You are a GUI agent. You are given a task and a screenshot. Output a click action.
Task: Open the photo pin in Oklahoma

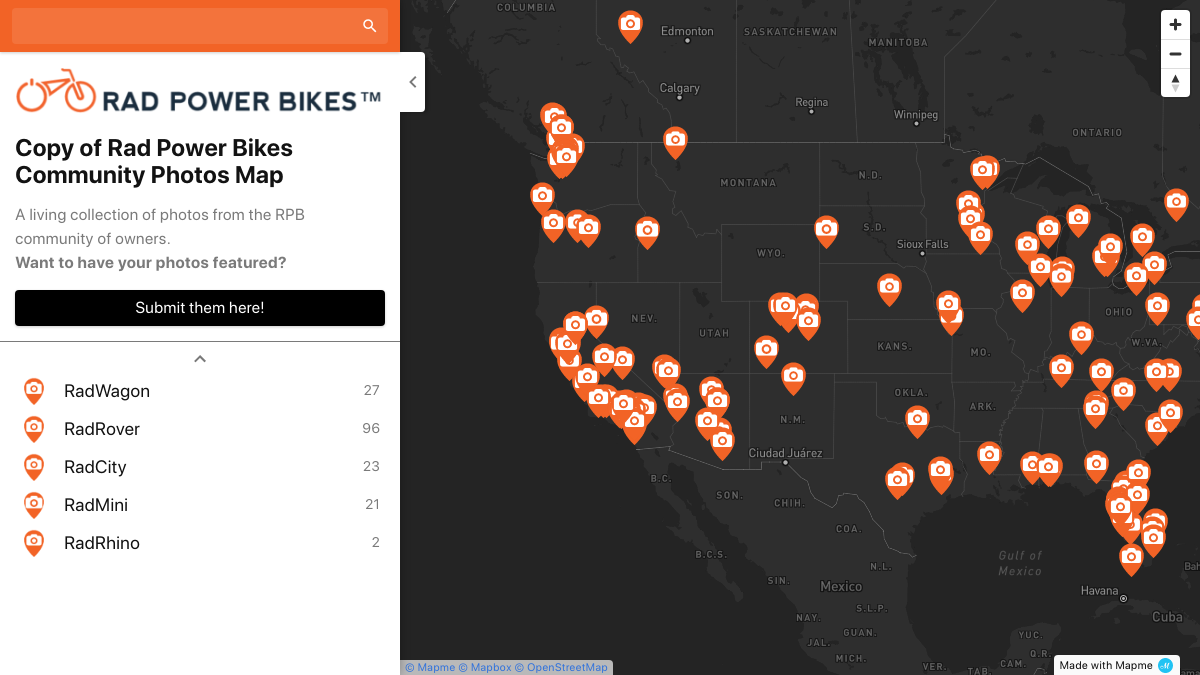(918, 420)
